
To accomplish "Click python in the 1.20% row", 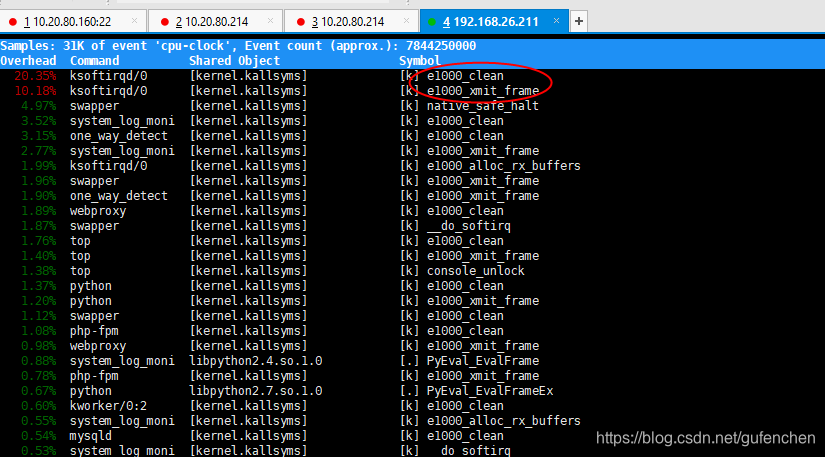I will coord(91,301).
